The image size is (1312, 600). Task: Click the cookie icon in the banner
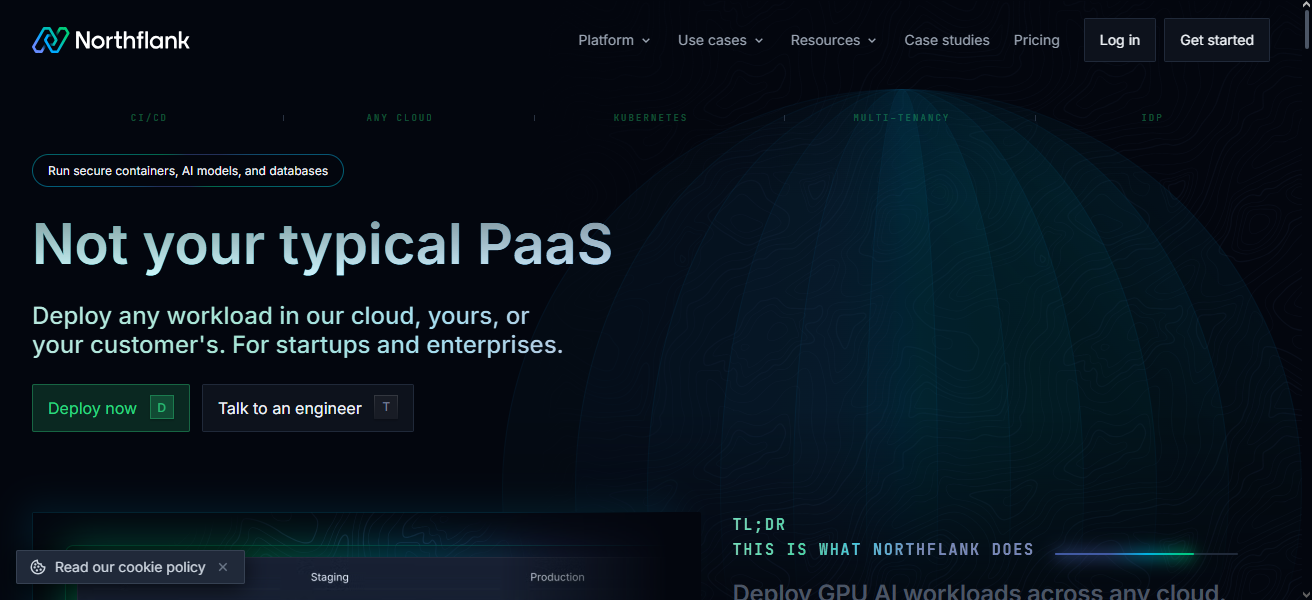[38, 567]
